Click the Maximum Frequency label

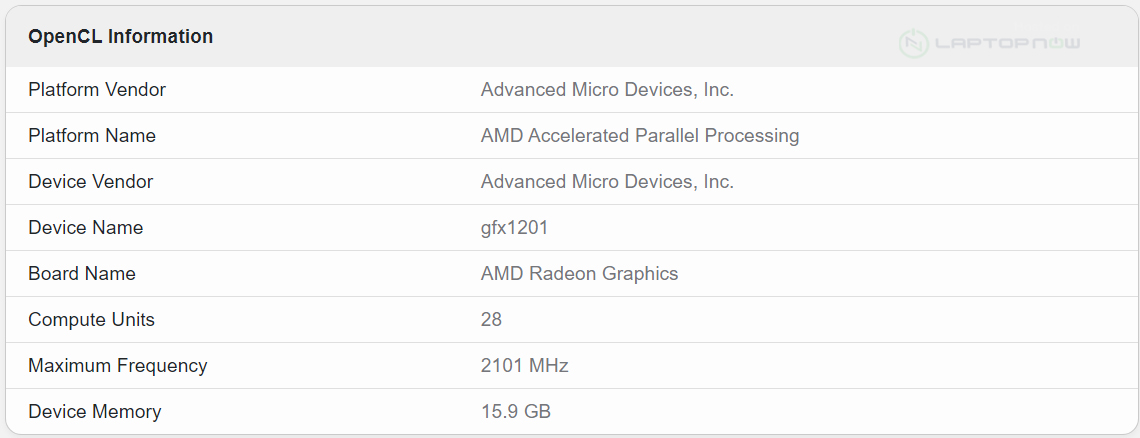point(118,366)
